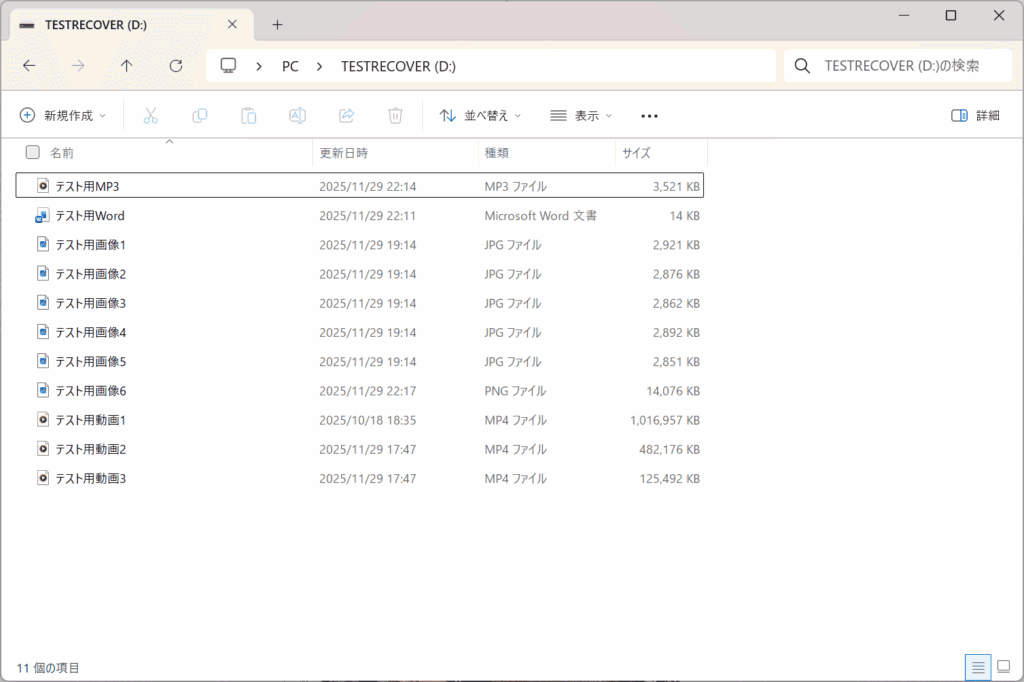The width and height of the screenshot is (1024, 682).
Task: Go up one folder level
Action: tap(126, 66)
